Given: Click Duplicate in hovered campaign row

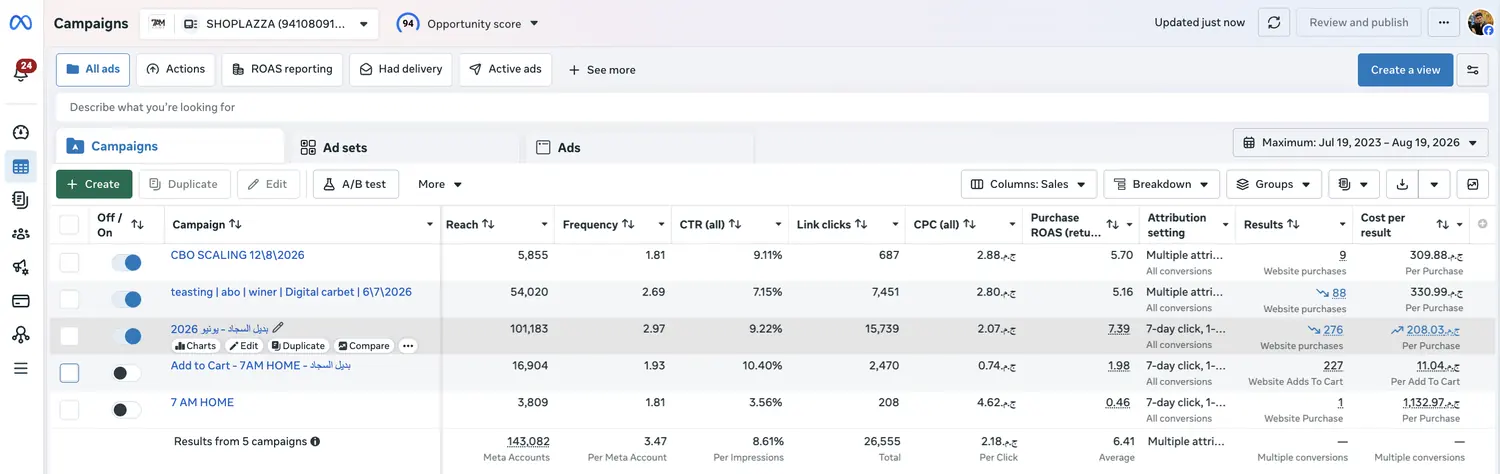Looking at the screenshot, I should click(x=298, y=346).
